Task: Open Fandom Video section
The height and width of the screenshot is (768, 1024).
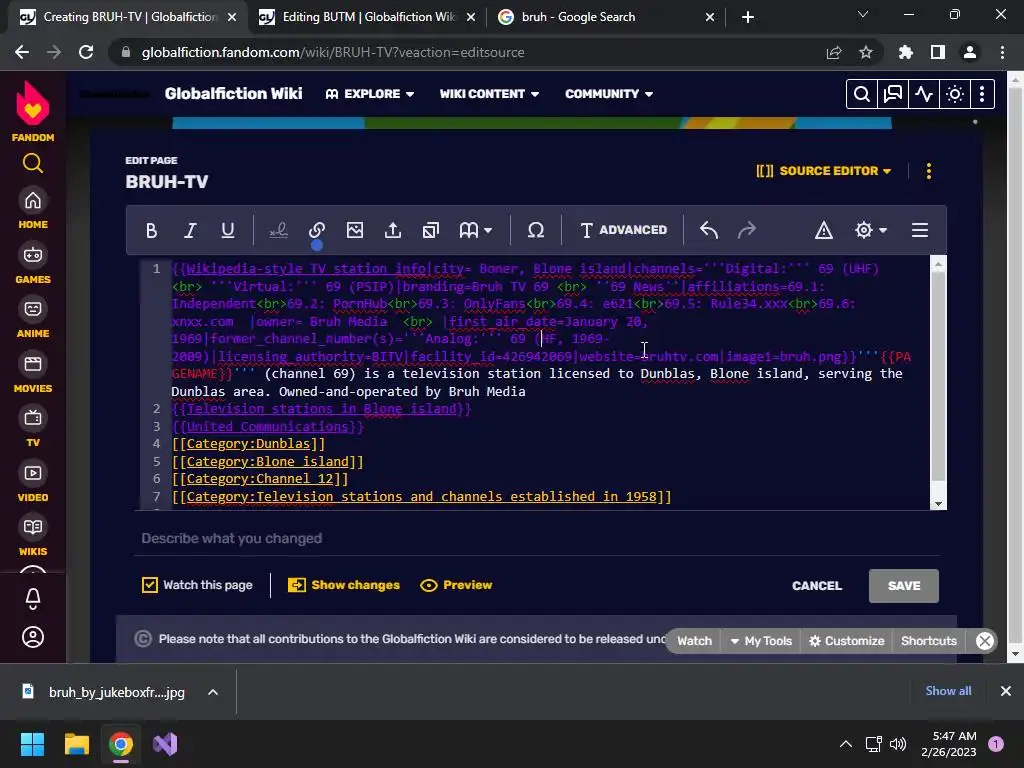Action: [x=33, y=482]
